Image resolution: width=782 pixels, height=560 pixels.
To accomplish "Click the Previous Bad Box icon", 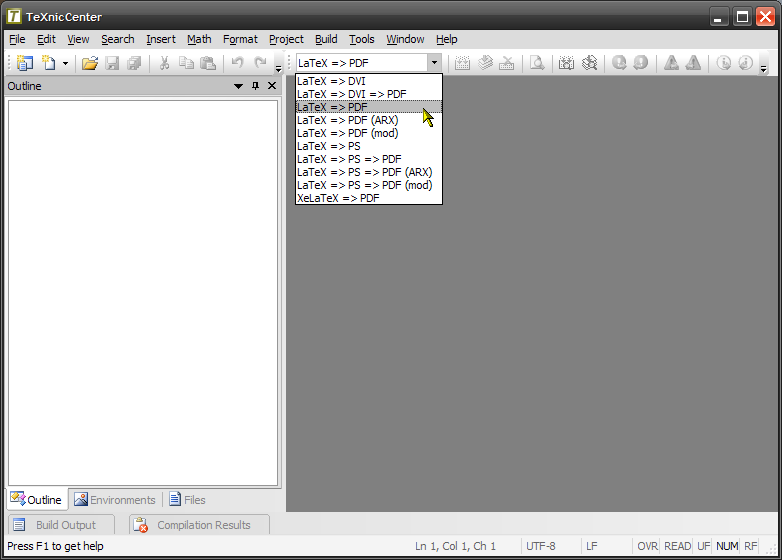I will [x=746, y=63].
